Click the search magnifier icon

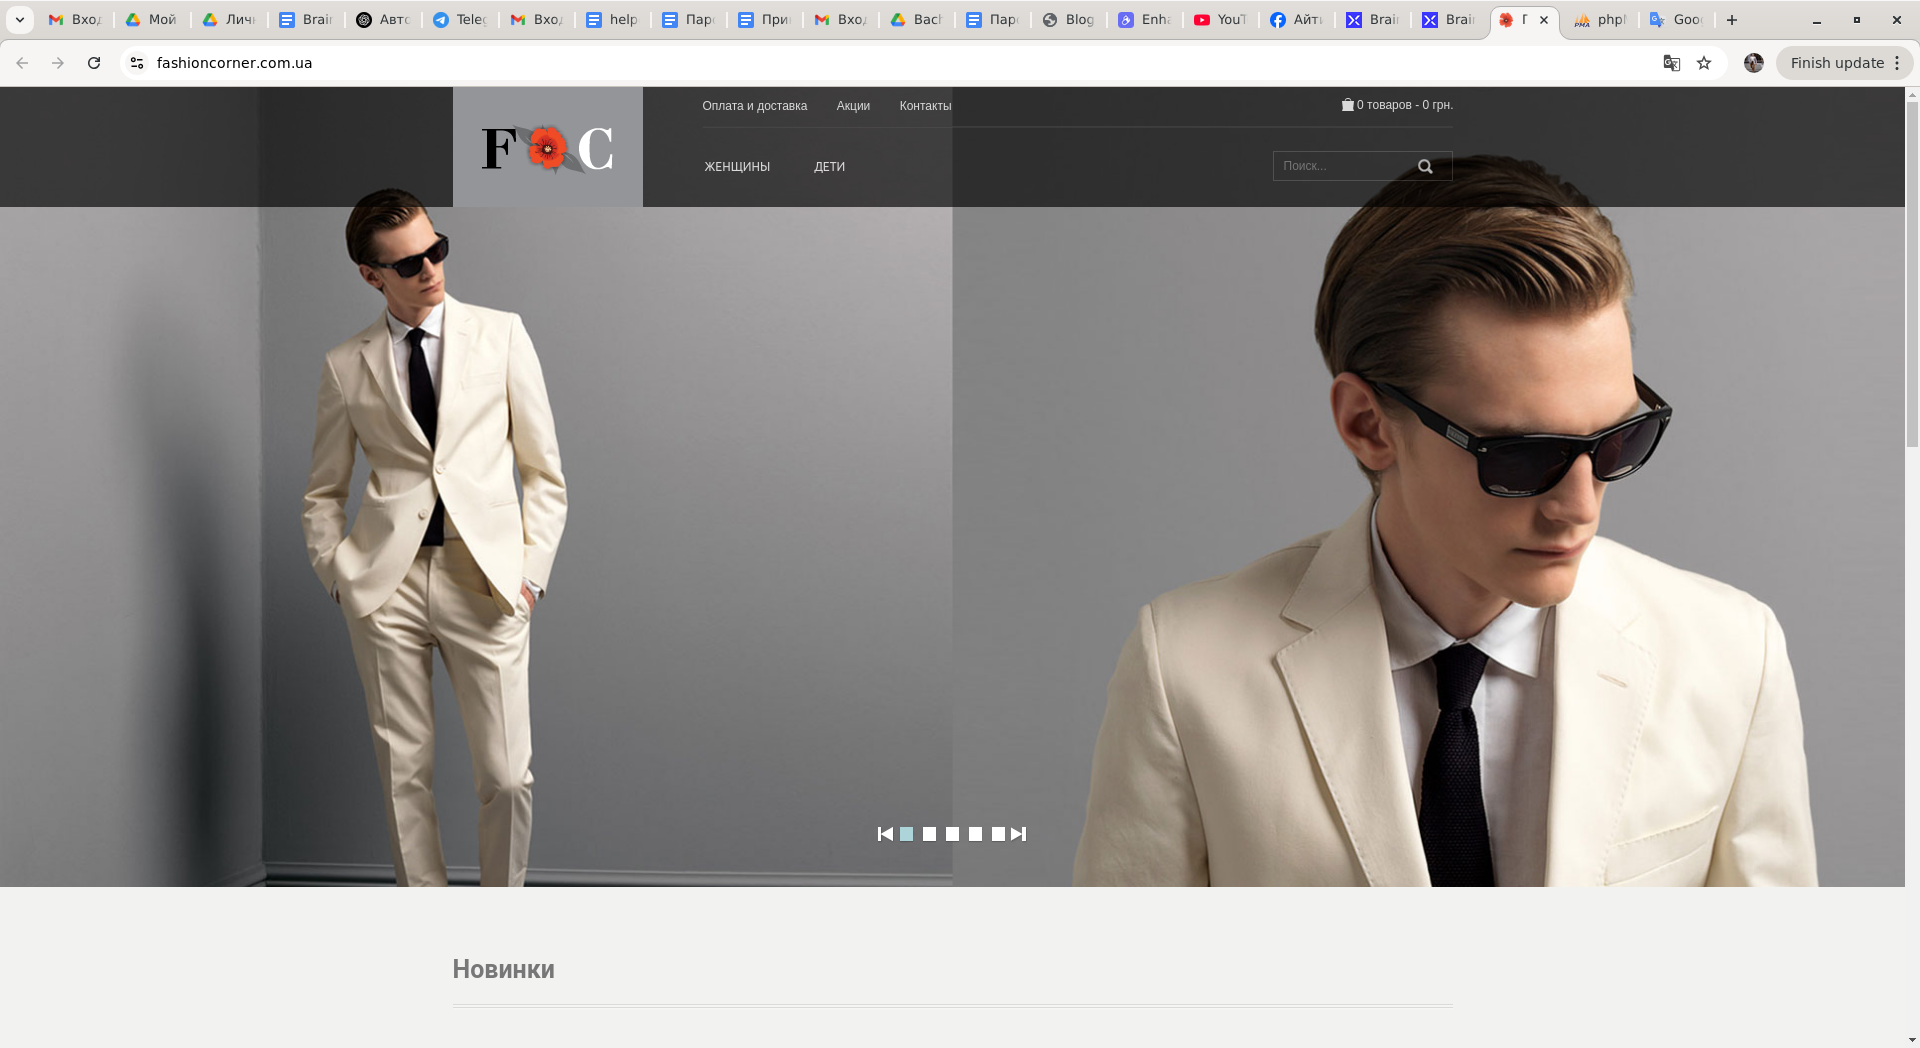pos(1425,167)
